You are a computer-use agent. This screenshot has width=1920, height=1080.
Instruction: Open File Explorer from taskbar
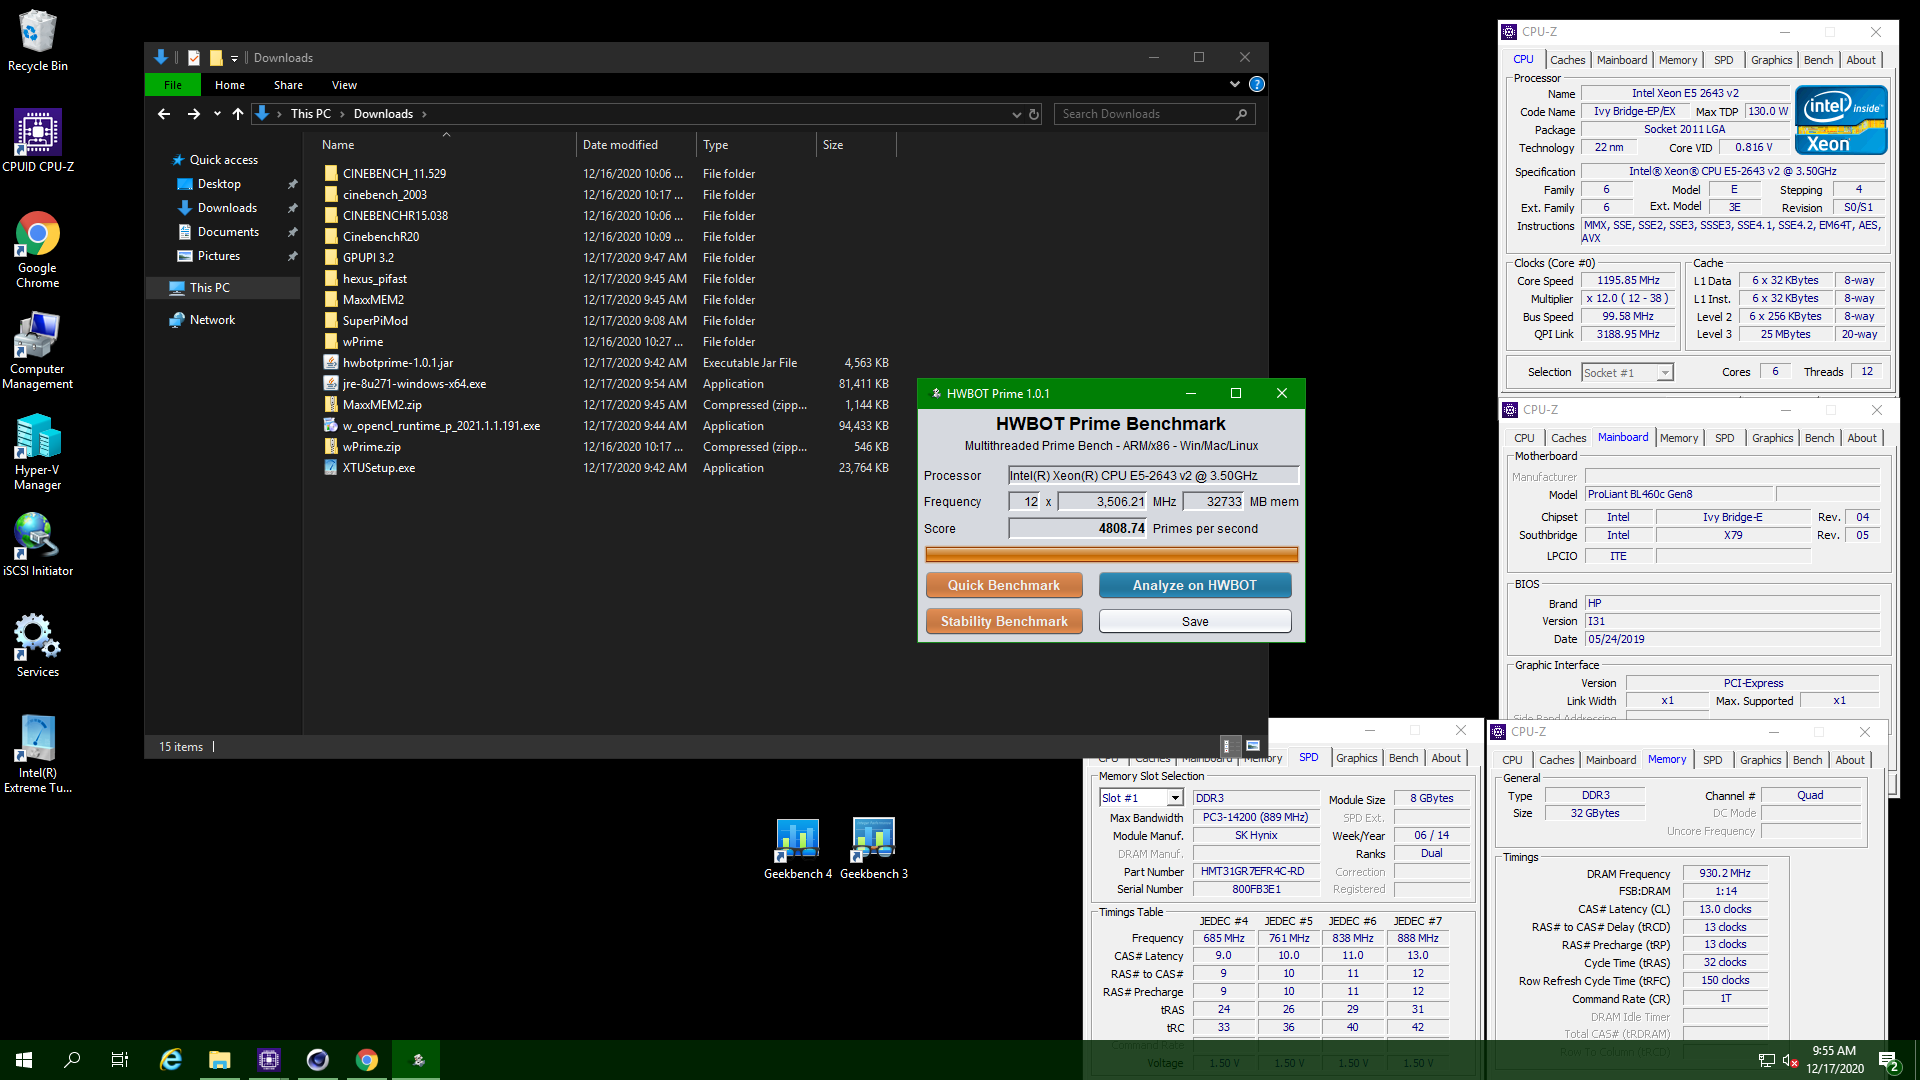(220, 1060)
